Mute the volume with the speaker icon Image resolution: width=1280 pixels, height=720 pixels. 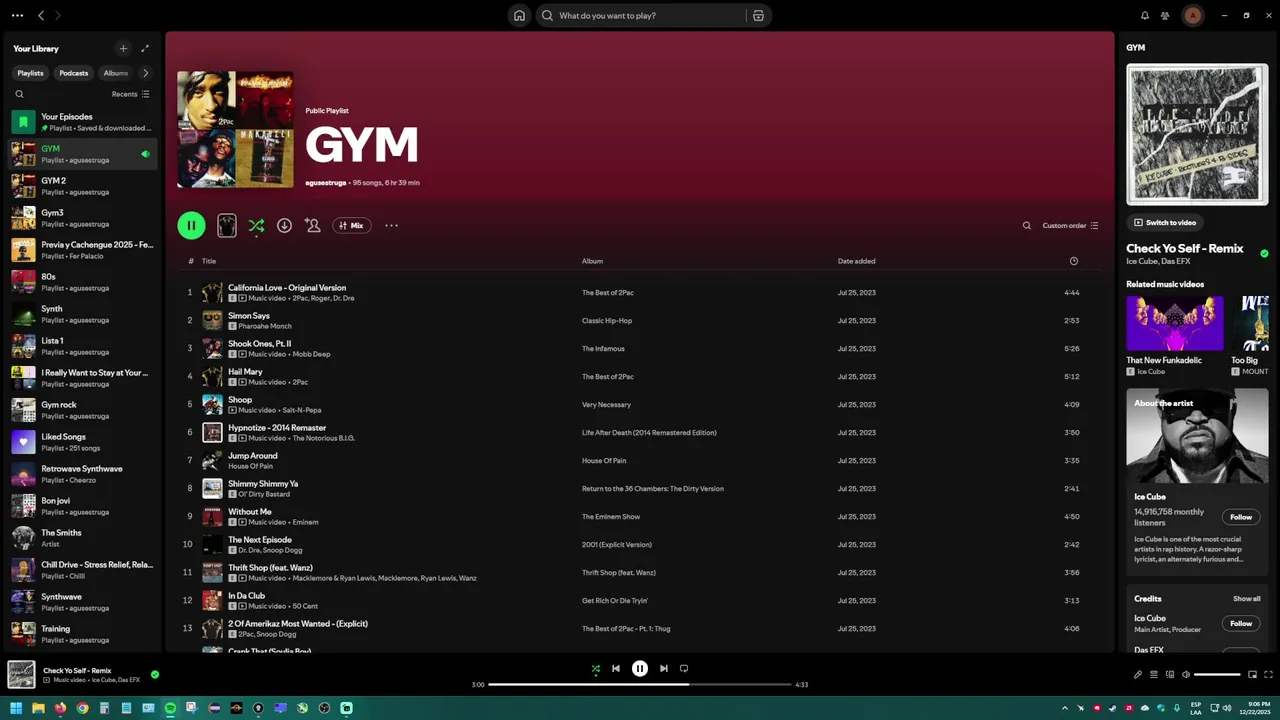(1186, 674)
